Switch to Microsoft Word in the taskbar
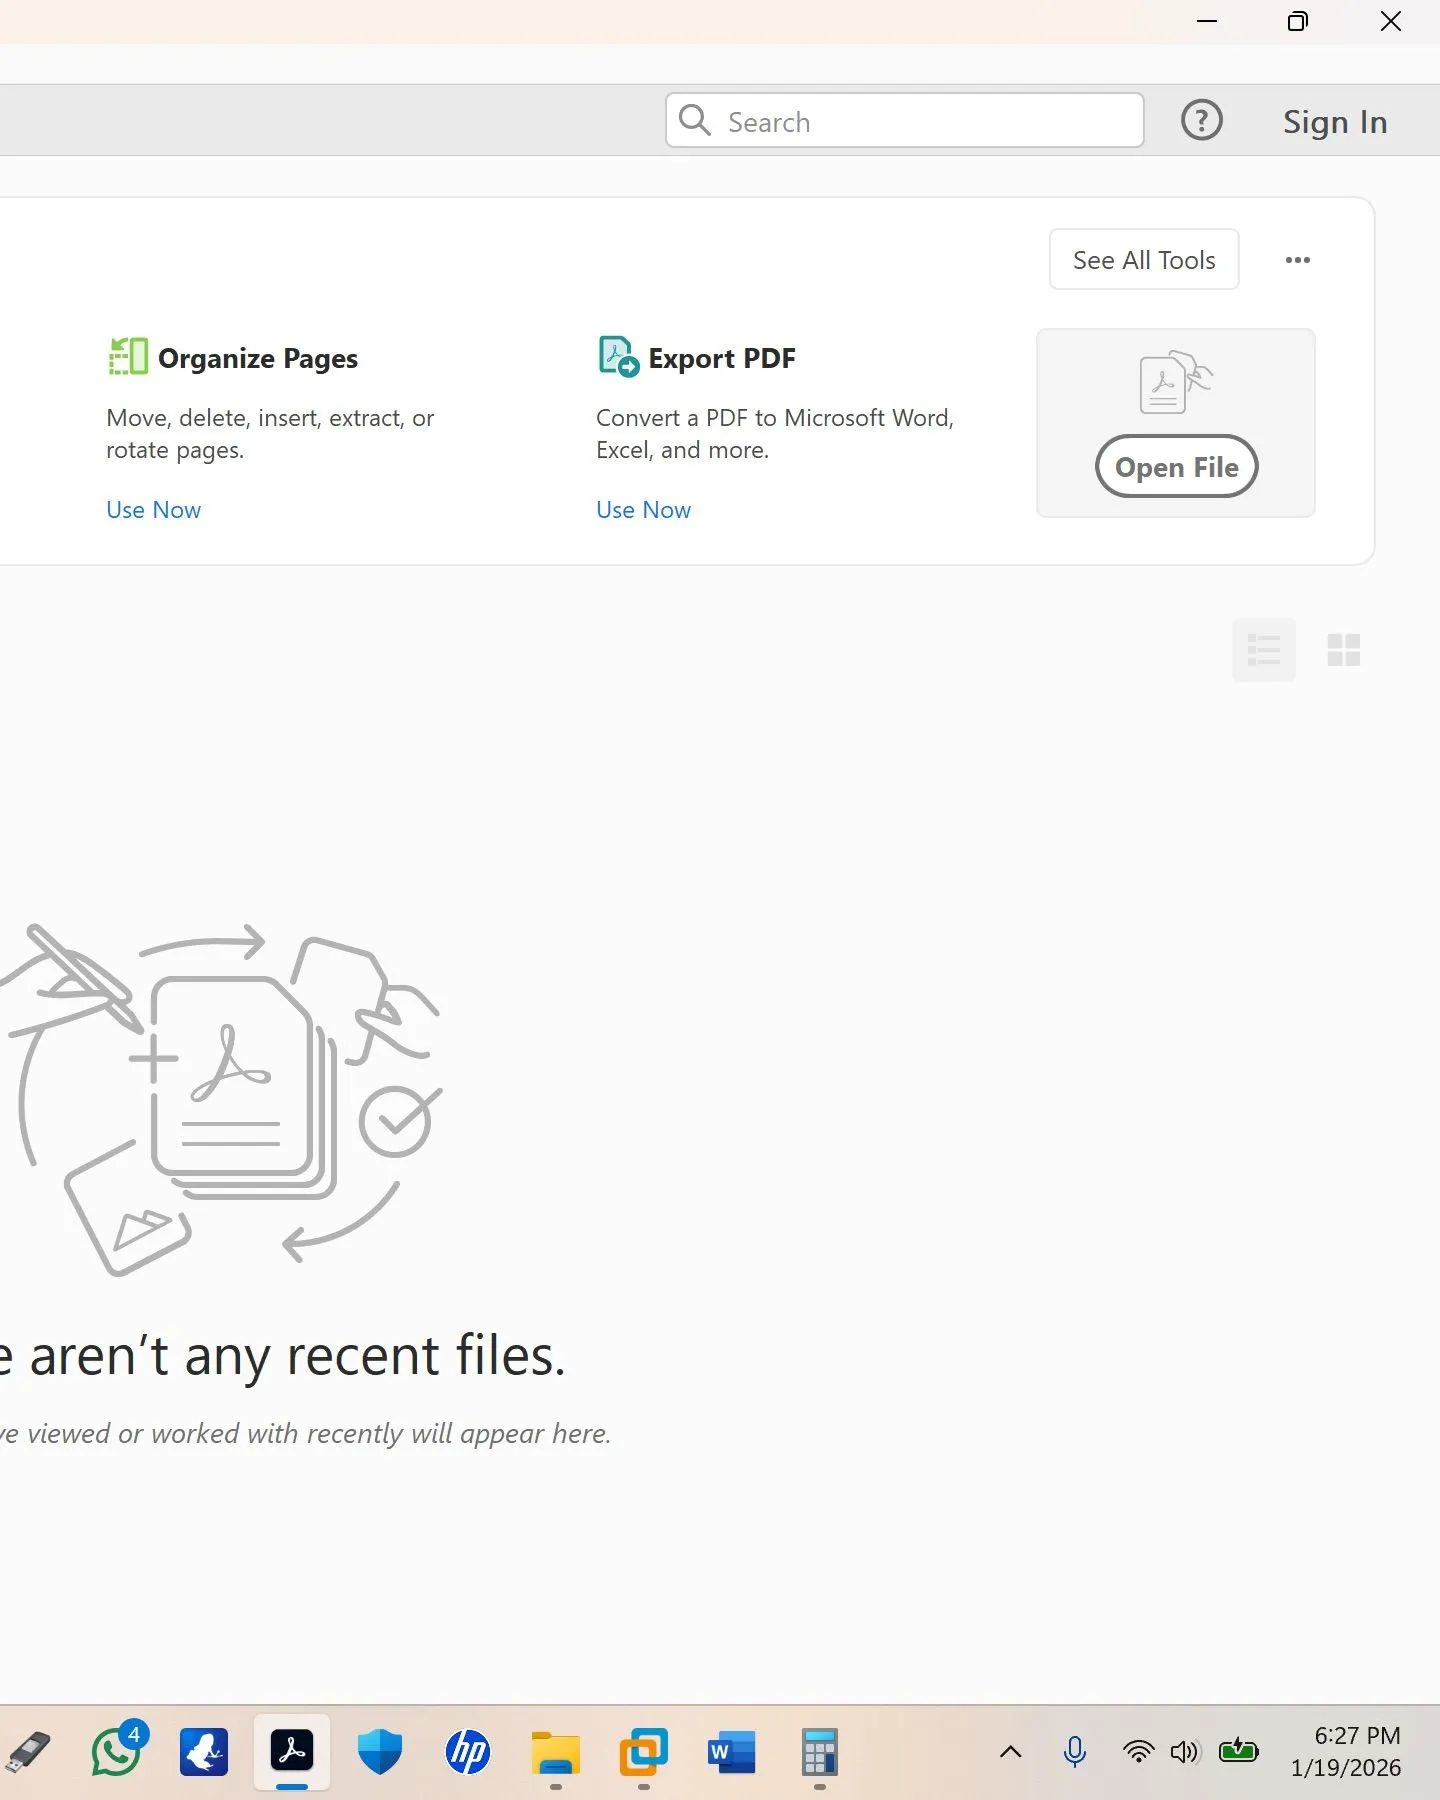 tap(732, 1752)
